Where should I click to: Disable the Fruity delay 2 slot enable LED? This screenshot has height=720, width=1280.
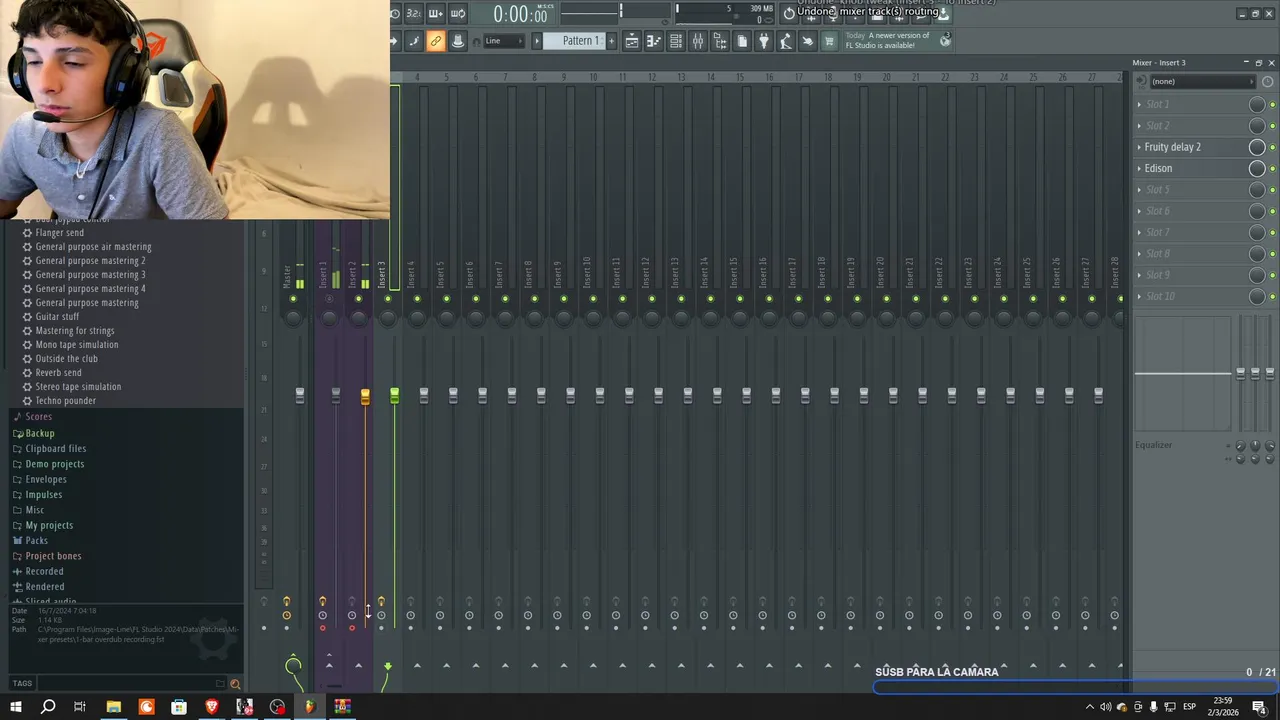point(1272,147)
